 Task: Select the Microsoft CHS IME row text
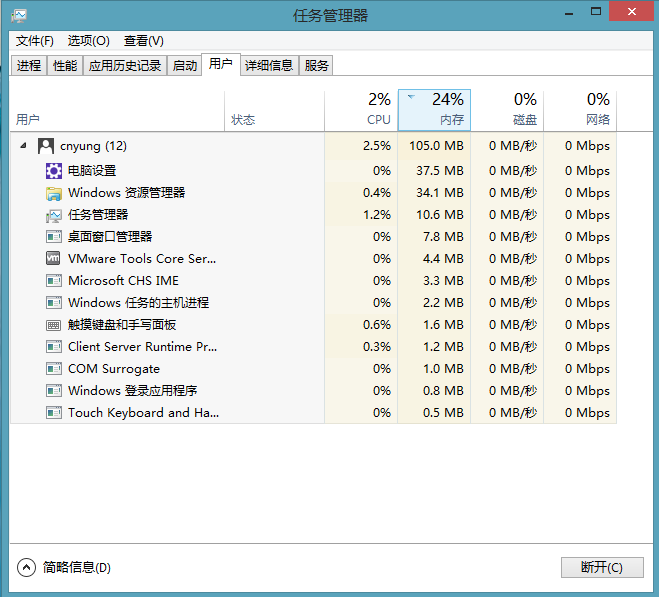124,280
